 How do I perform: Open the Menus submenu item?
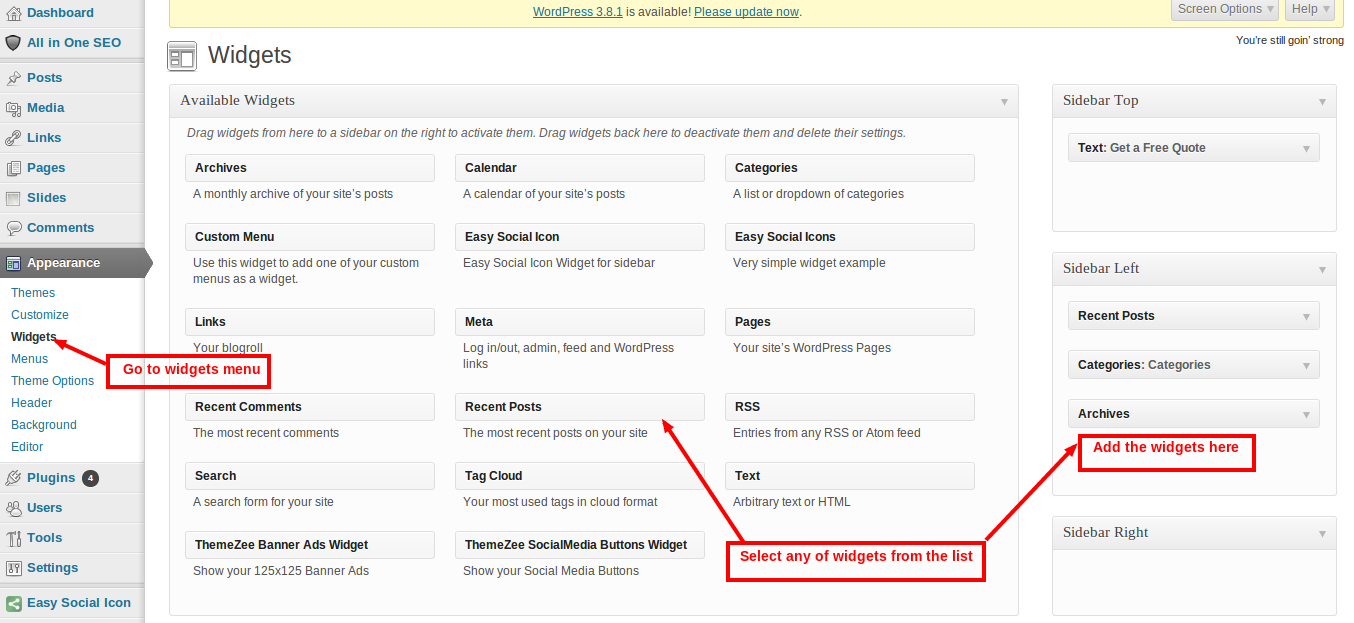(29, 359)
